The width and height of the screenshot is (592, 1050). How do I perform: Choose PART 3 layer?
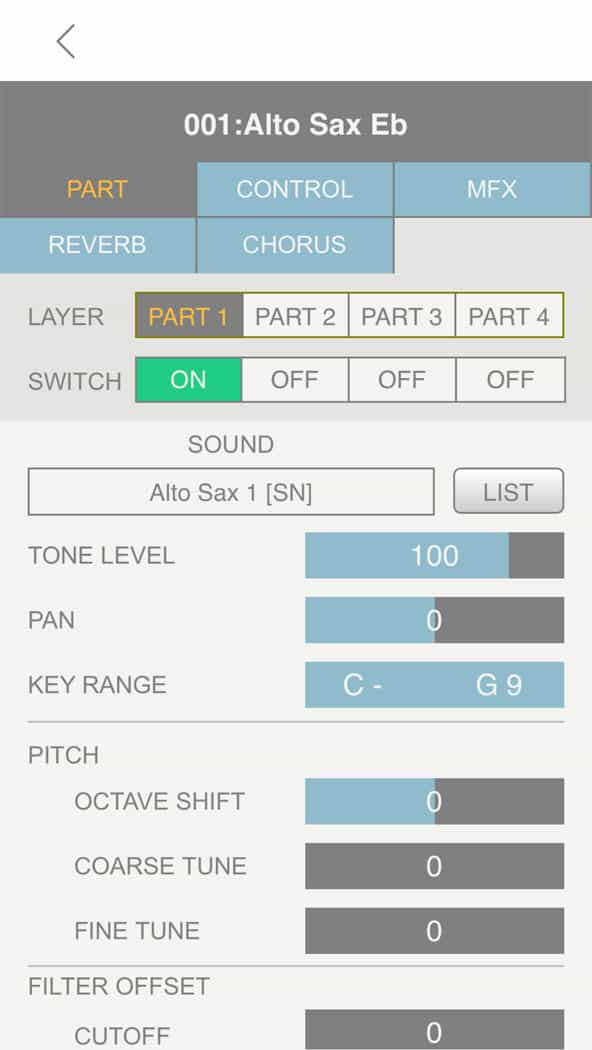tap(402, 315)
